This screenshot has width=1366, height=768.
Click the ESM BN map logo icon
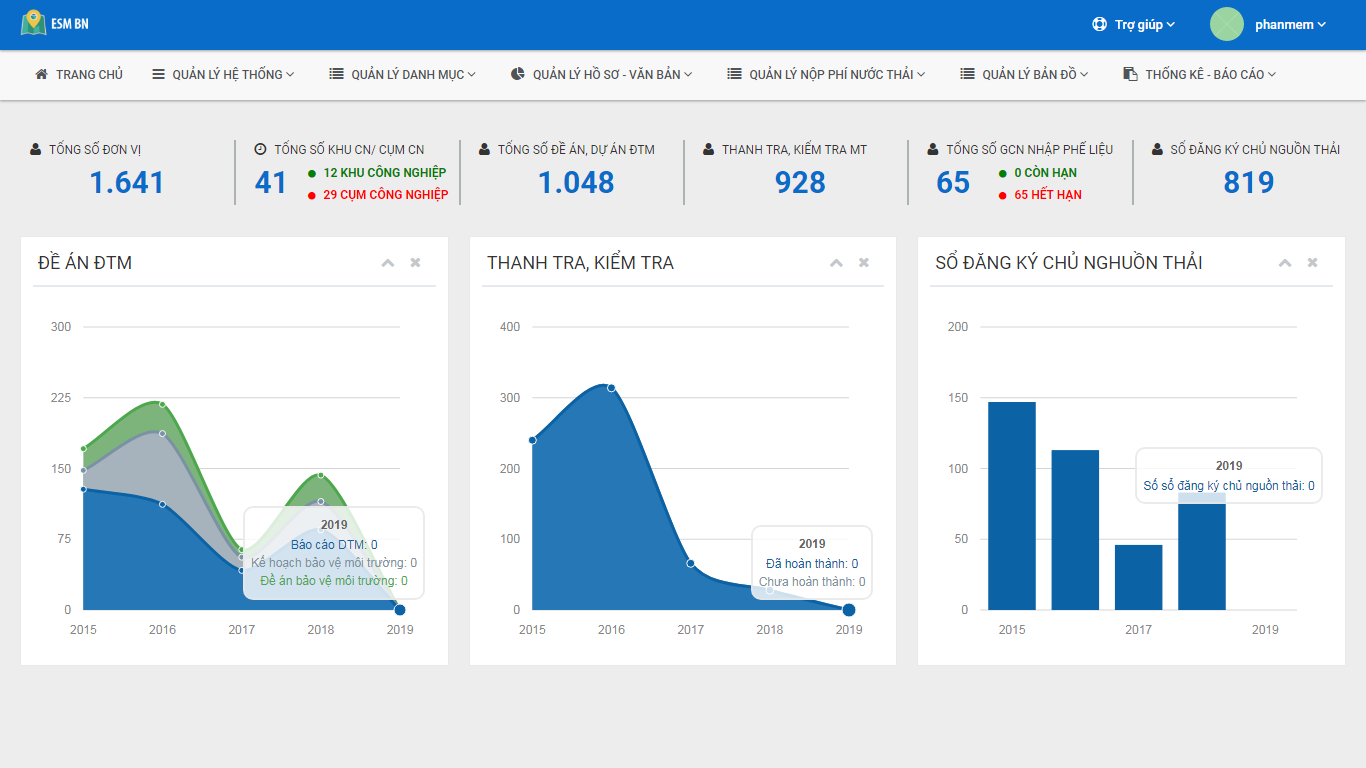click(x=34, y=23)
